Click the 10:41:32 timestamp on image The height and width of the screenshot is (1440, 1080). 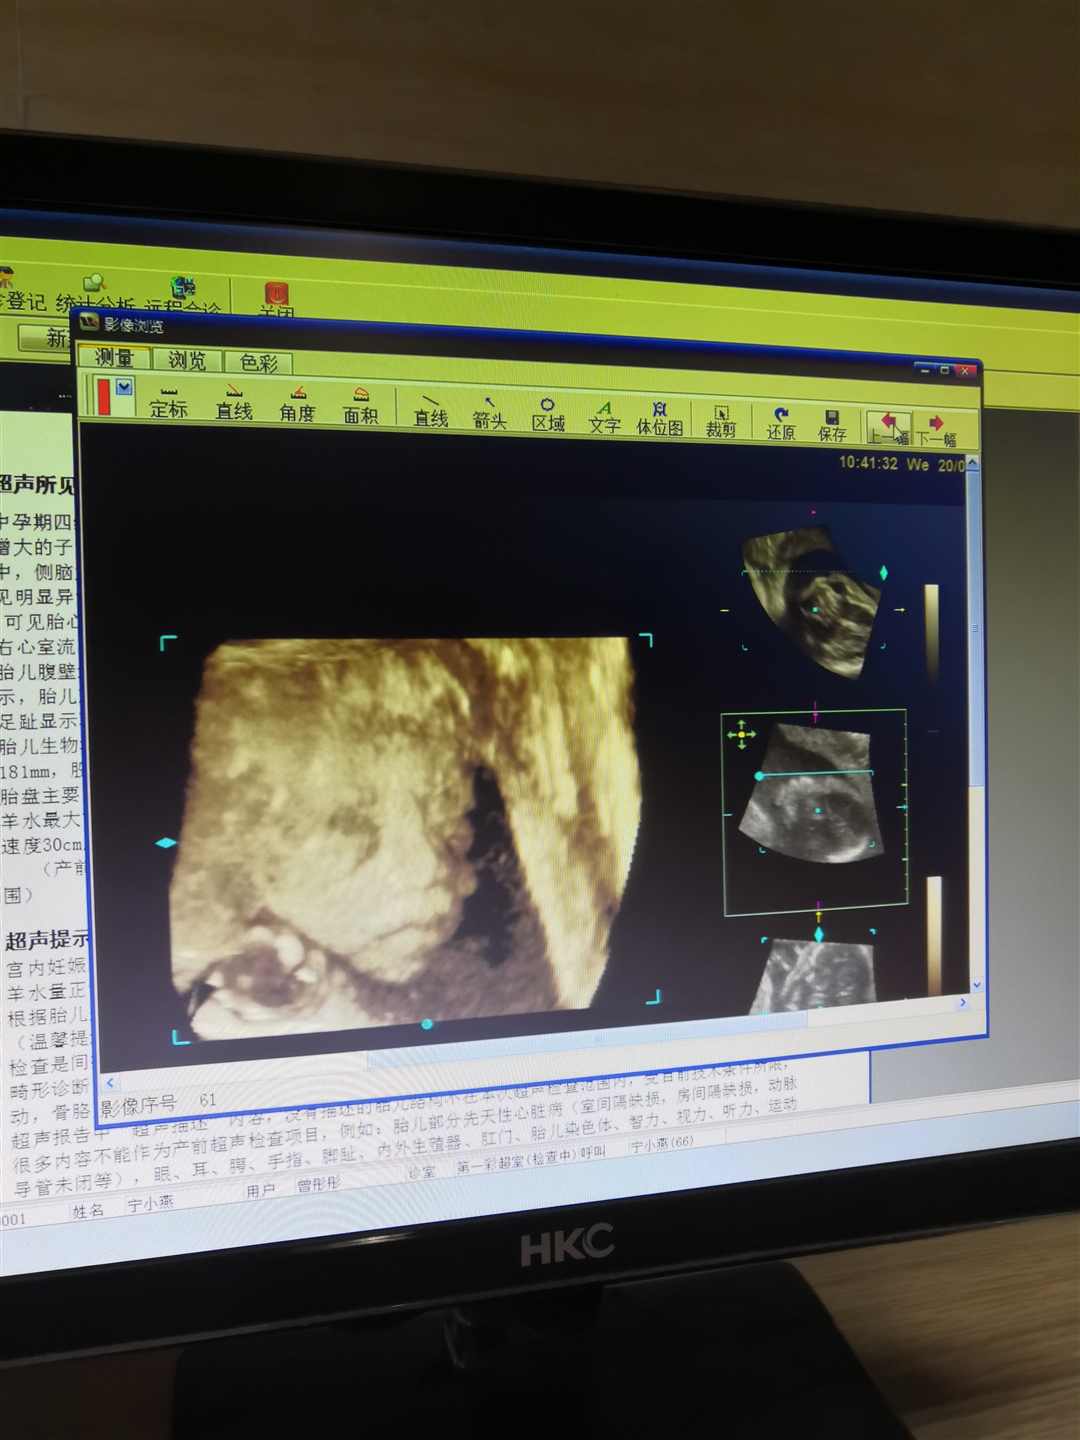coord(868,463)
